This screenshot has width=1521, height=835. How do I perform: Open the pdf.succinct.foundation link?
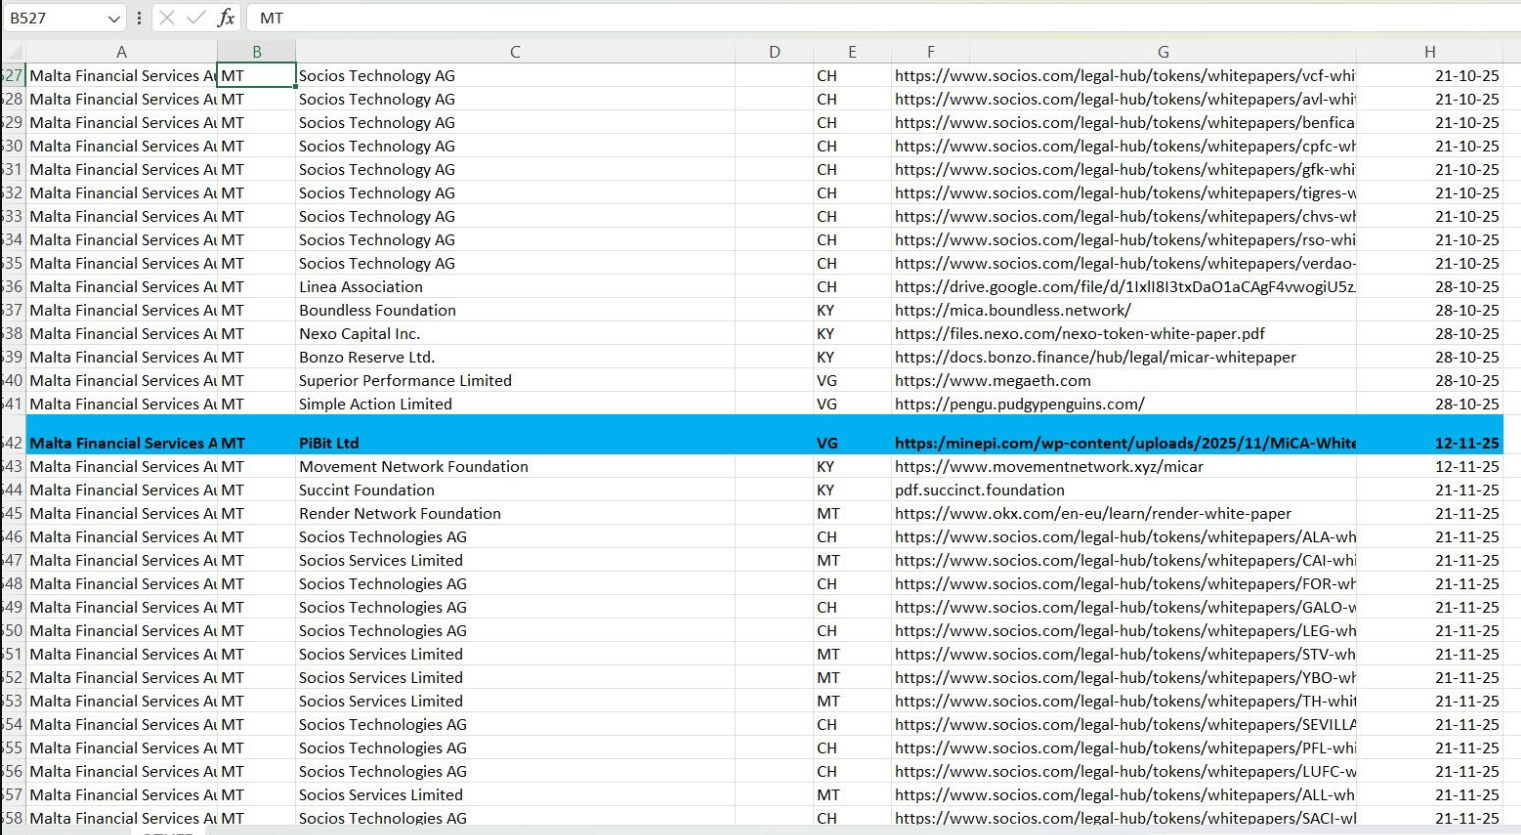tap(979, 490)
